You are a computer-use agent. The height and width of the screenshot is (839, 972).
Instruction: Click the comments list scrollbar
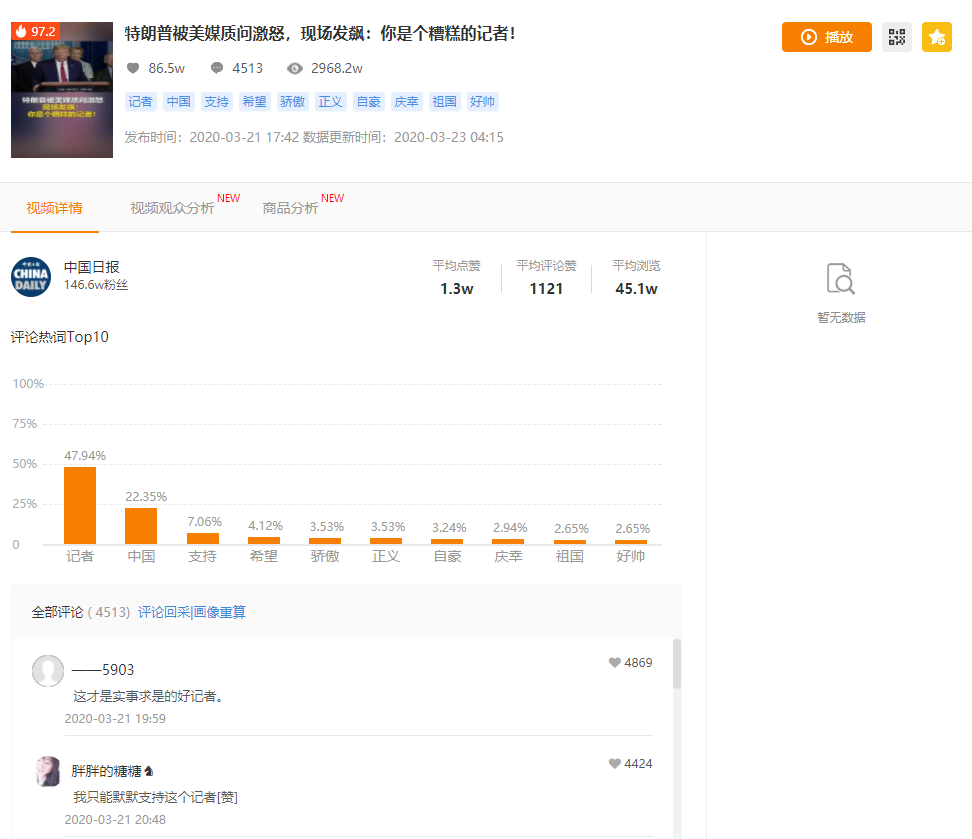coord(677,664)
